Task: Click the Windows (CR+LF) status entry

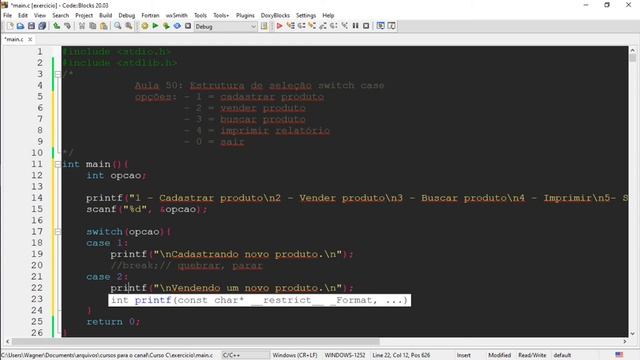Action: coord(295,355)
